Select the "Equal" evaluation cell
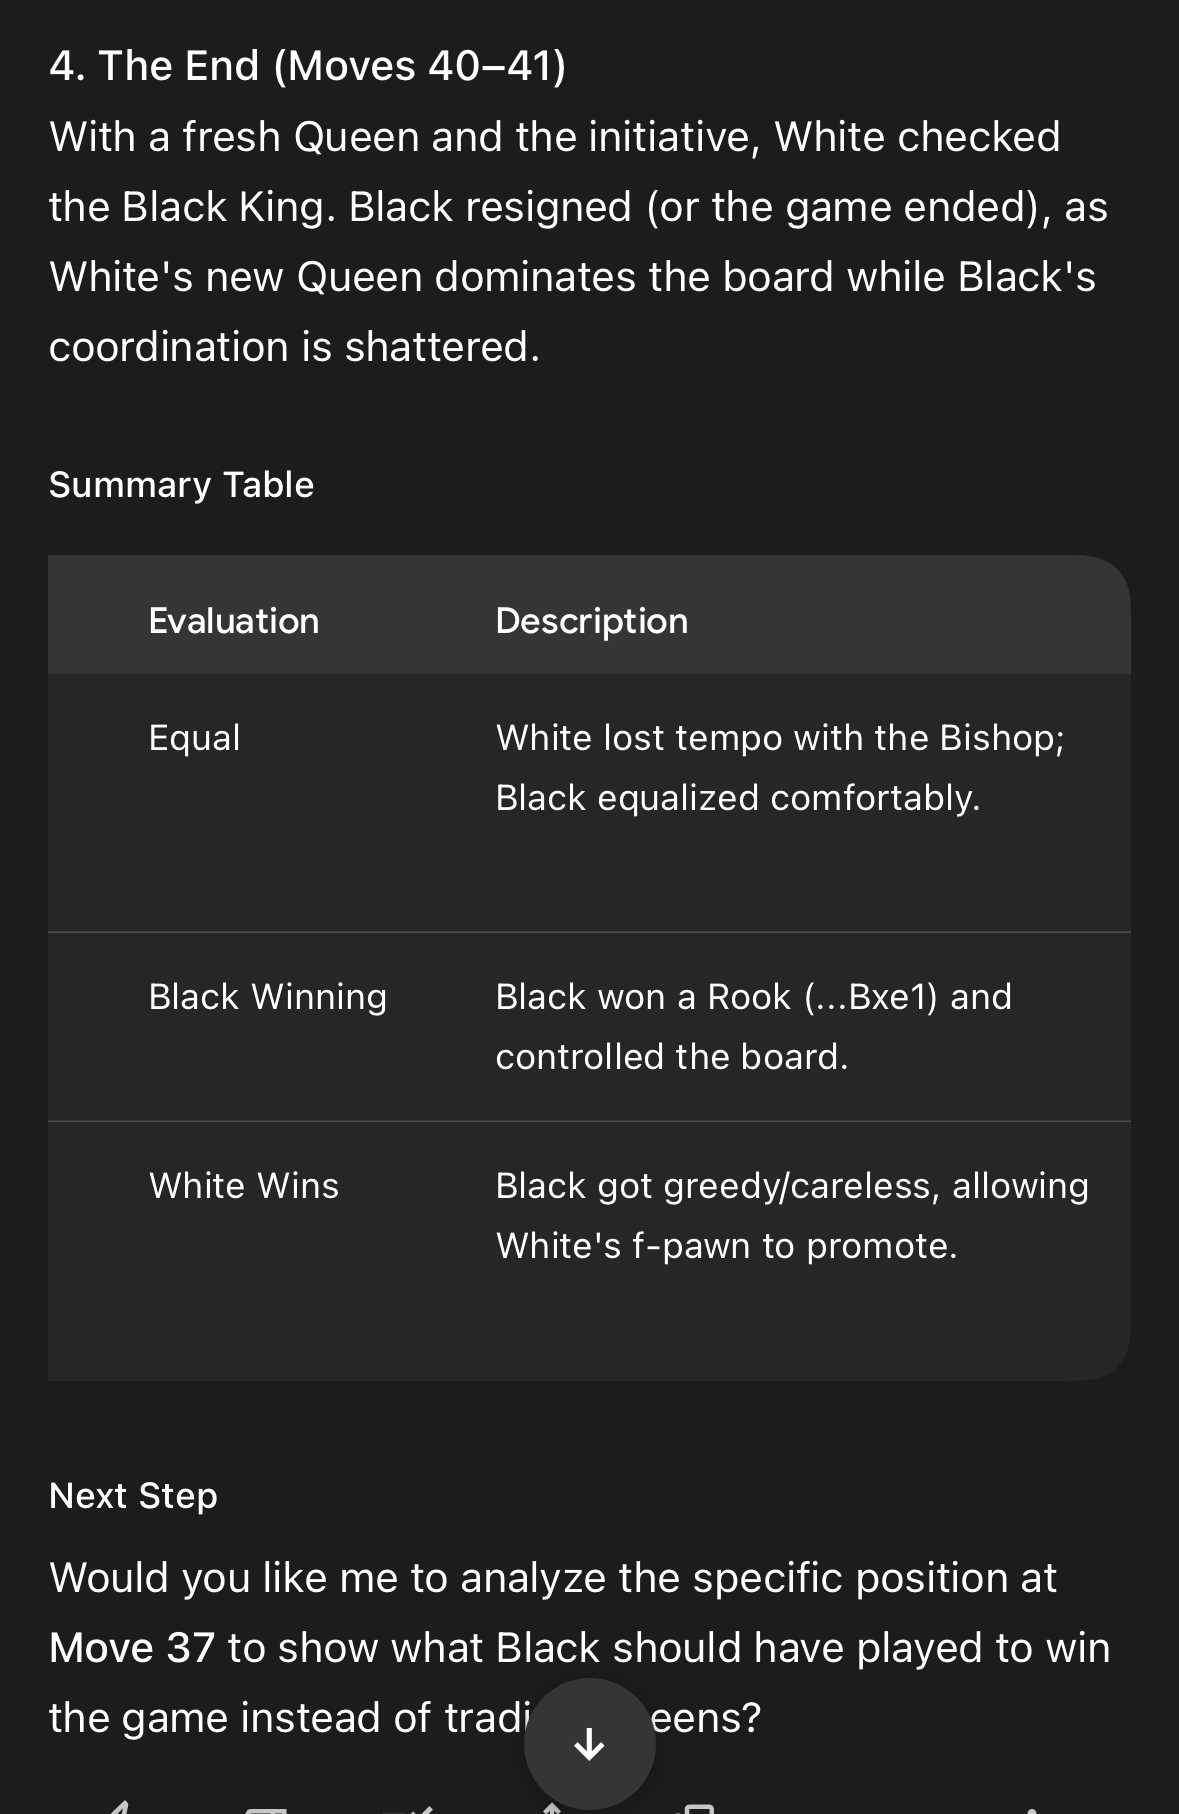Image resolution: width=1179 pixels, height=1814 pixels. click(x=194, y=738)
